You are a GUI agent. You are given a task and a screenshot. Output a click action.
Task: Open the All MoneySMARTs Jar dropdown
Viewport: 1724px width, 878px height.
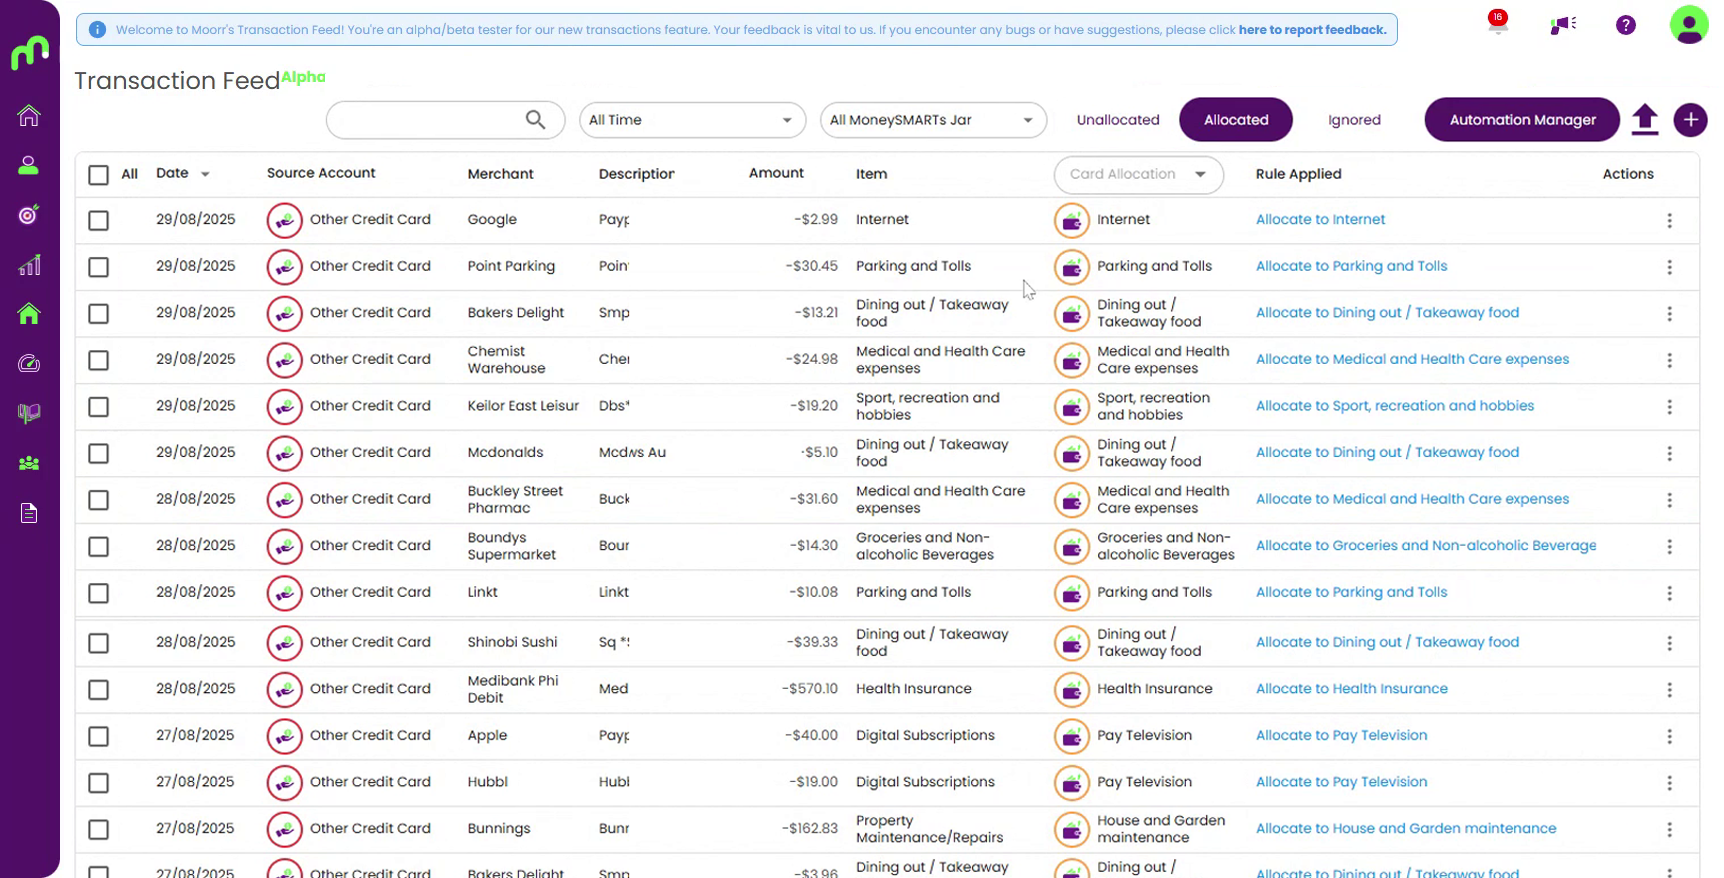[x=932, y=120]
